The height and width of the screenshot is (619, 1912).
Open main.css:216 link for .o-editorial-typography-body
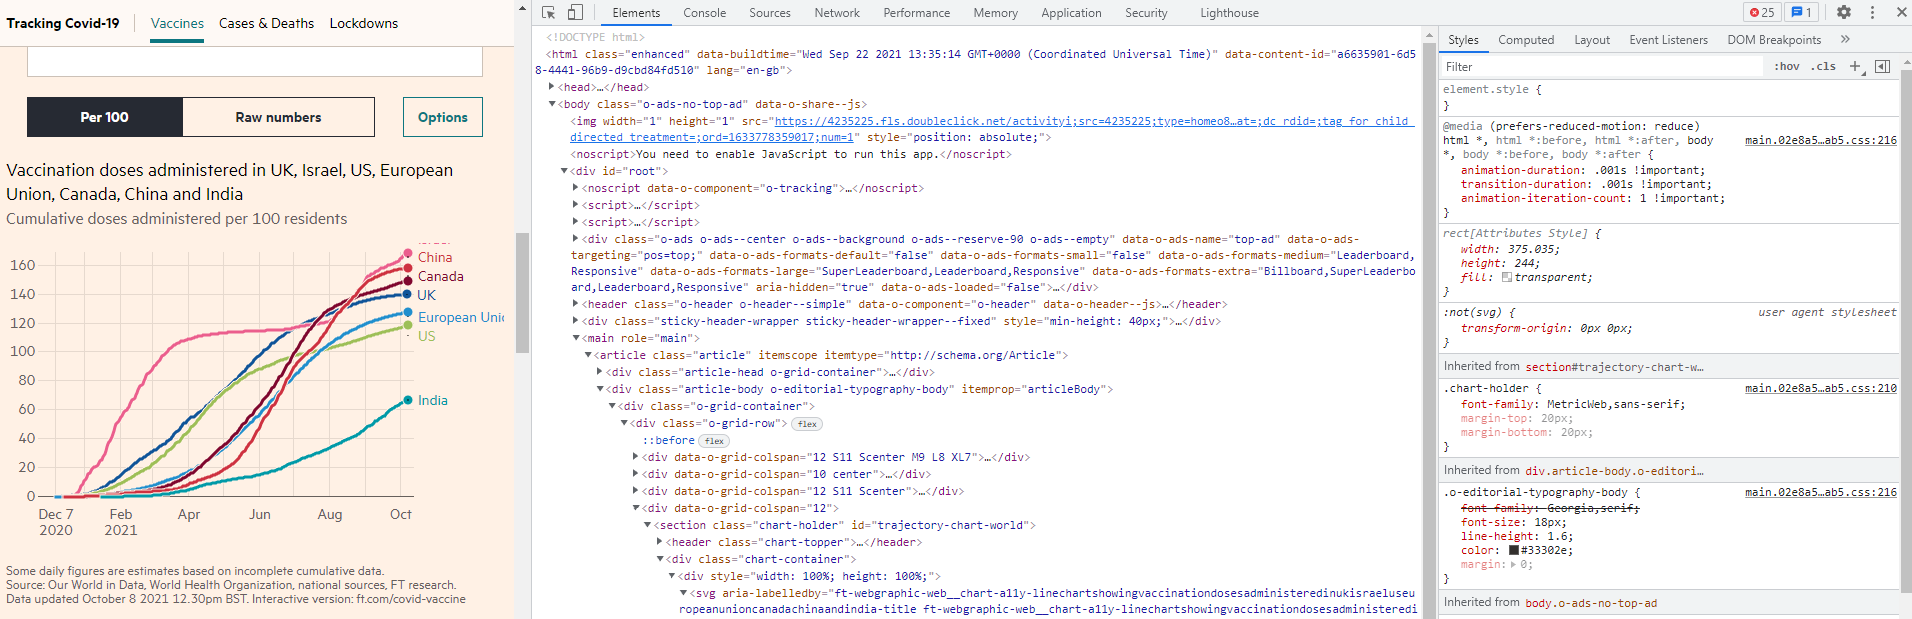(1820, 493)
